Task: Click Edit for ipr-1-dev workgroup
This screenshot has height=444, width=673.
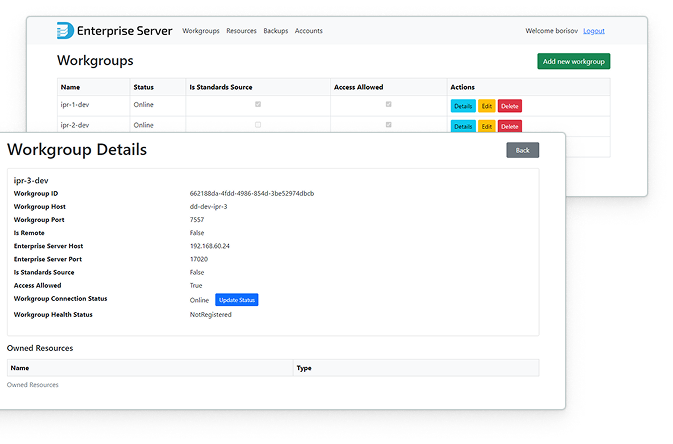Action: click(x=487, y=106)
